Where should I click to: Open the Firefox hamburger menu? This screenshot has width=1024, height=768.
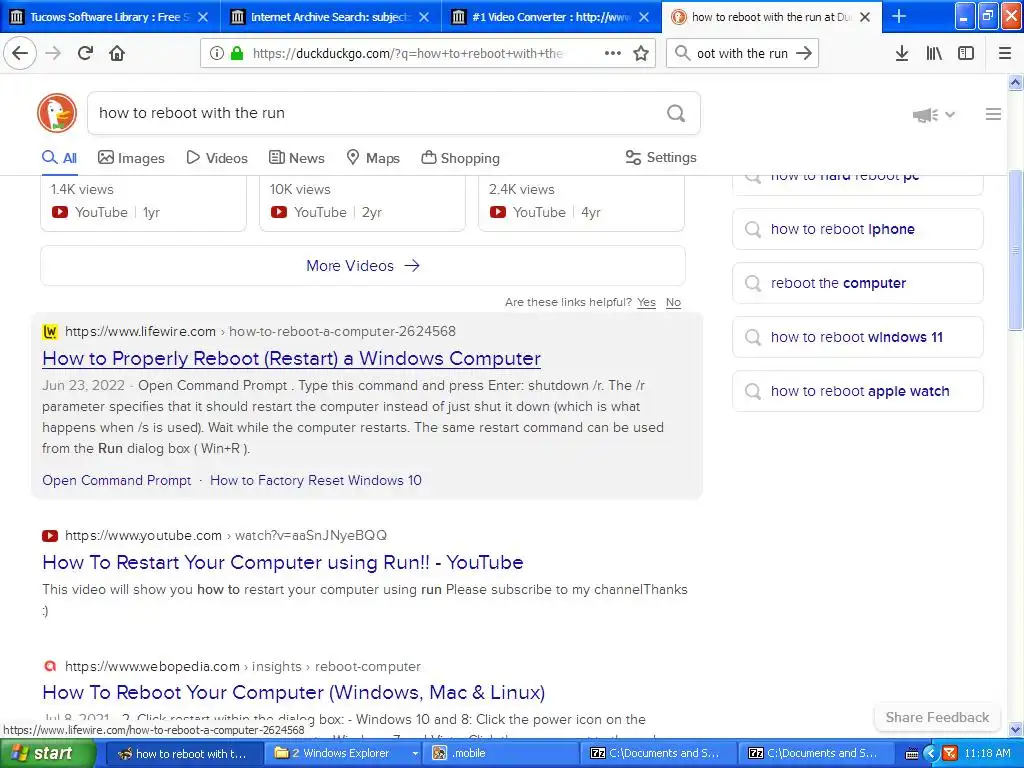click(x=1005, y=53)
